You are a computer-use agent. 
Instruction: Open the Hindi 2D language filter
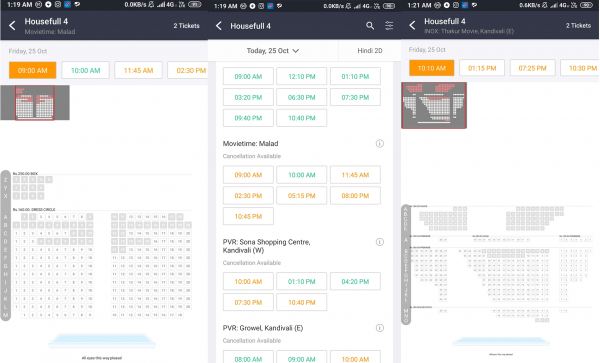coord(370,50)
